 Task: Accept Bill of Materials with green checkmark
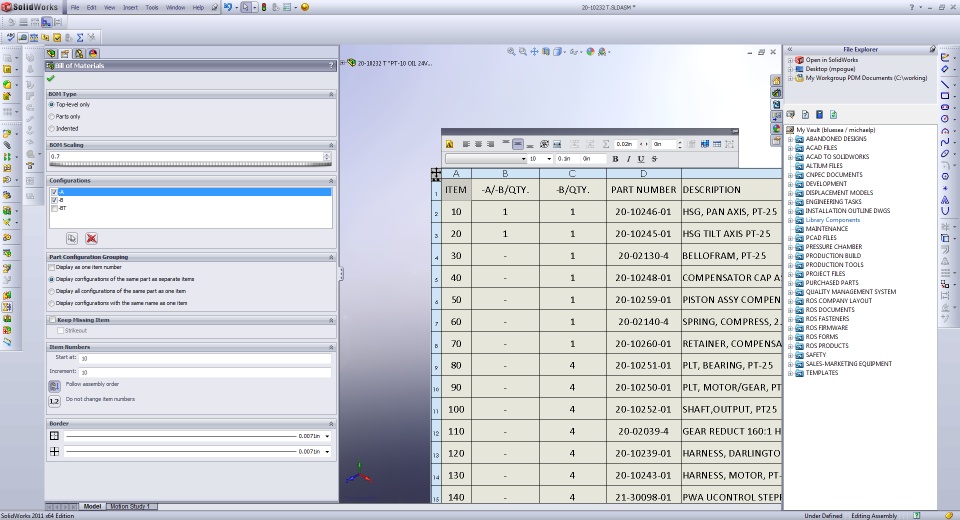(x=51, y=78)
